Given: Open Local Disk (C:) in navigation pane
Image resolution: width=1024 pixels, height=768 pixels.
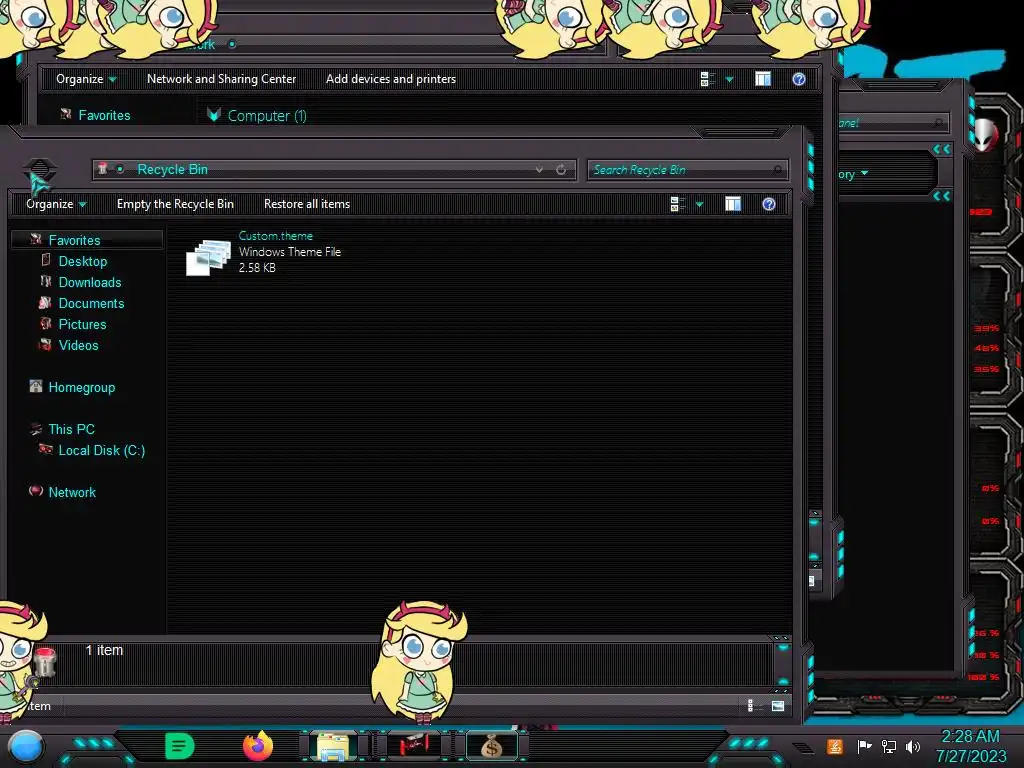Looking at the screenshot, I should [102, 450].
